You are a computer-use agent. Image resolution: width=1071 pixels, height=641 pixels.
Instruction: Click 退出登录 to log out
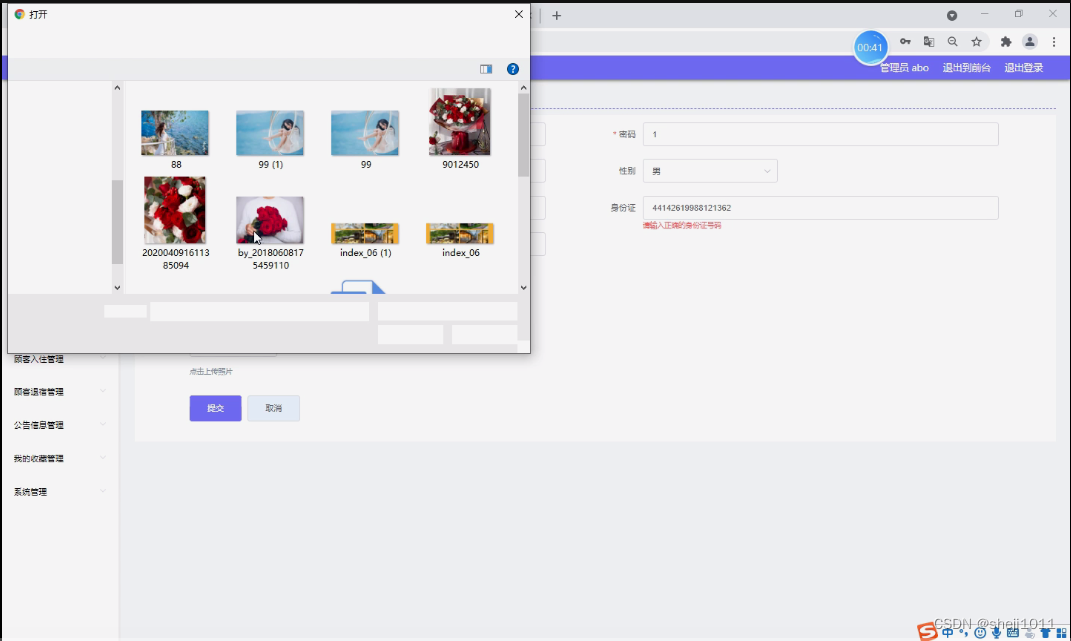tap(1023, 68)
